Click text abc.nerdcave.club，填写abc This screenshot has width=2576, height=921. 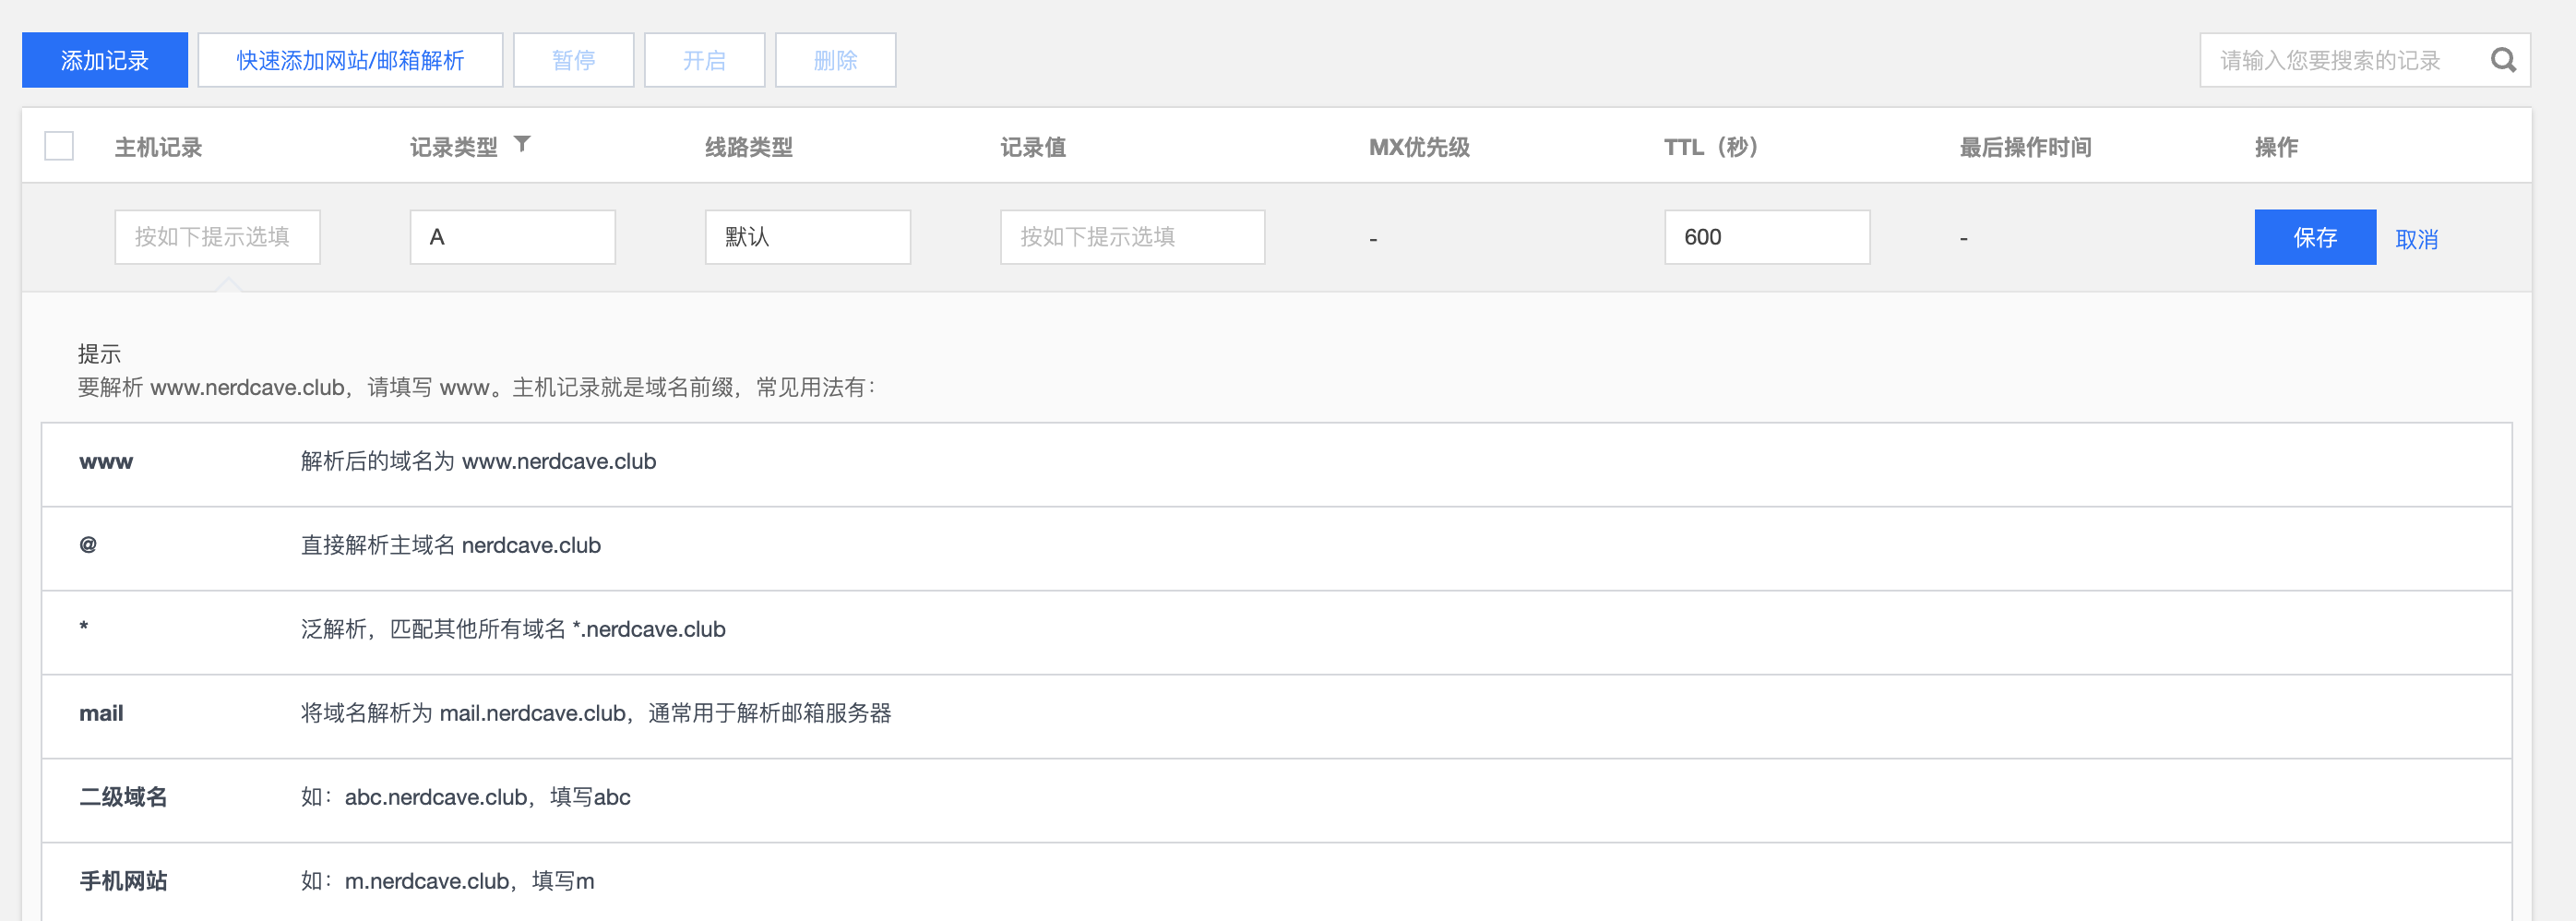coord(488,797)
